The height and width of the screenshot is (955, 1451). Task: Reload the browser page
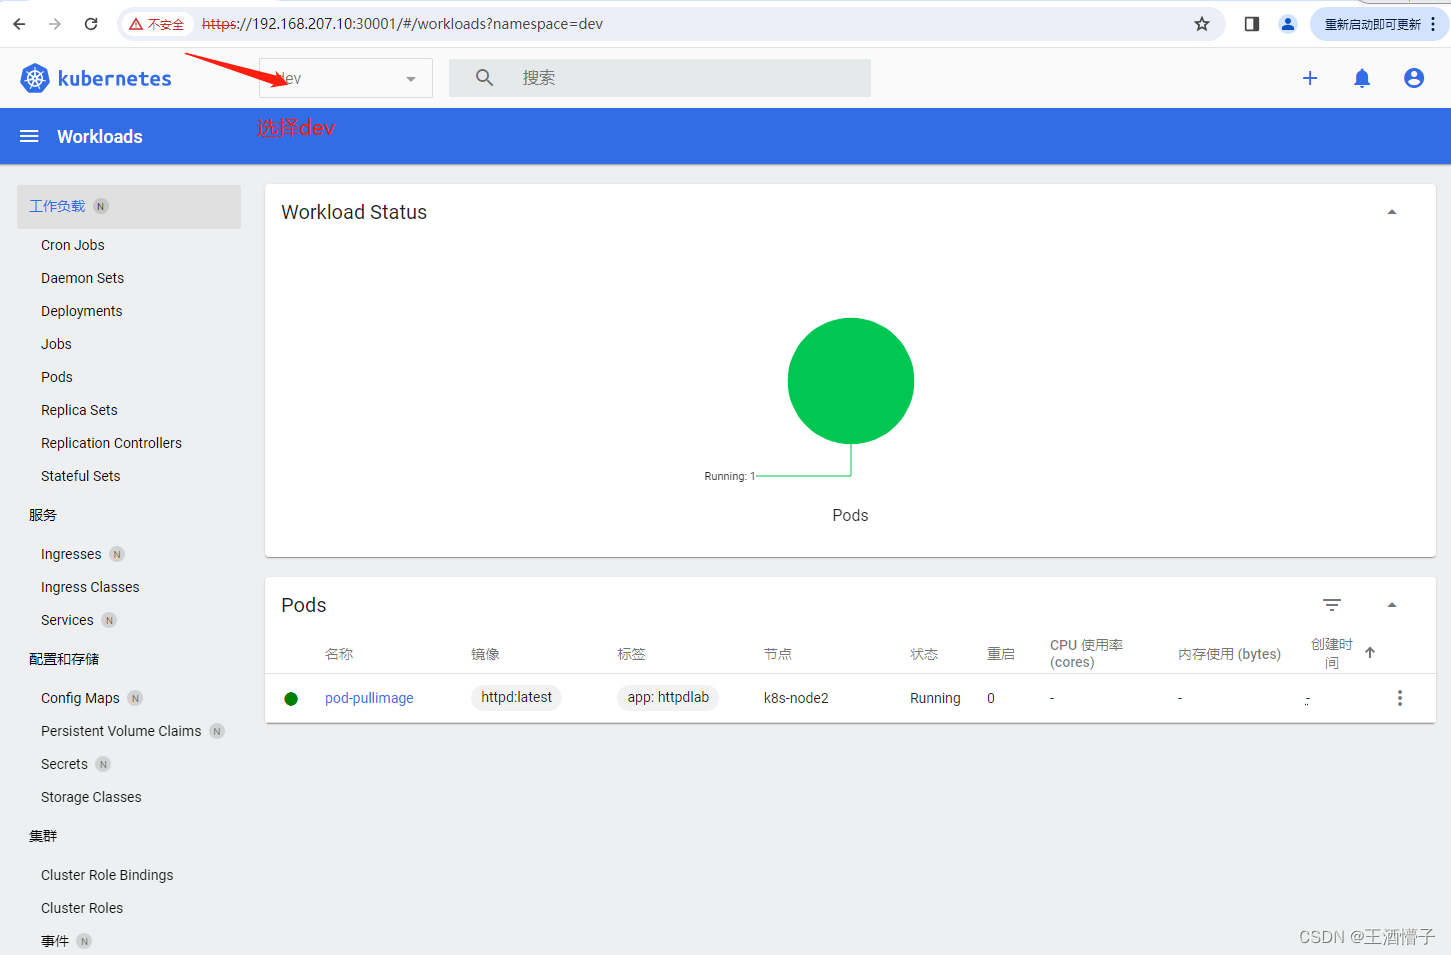pyautogui.click(x=91, y=24)
